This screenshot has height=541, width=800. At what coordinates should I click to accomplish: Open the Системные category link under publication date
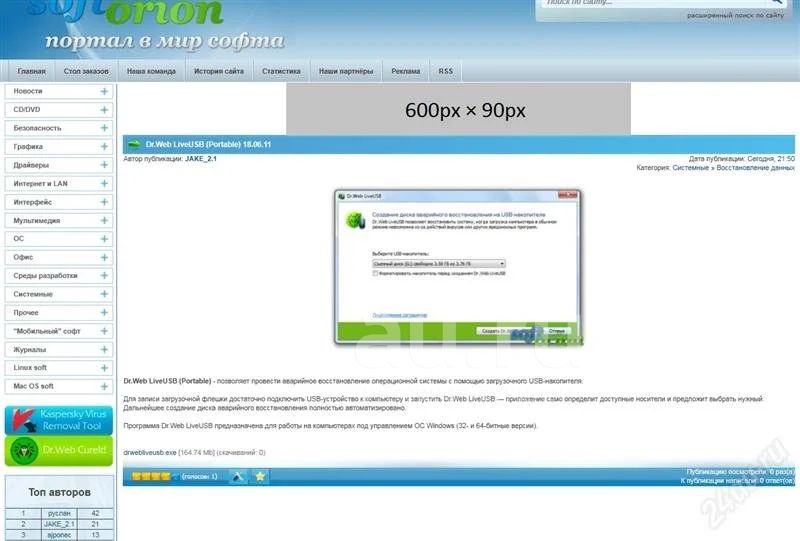(690, 168)
